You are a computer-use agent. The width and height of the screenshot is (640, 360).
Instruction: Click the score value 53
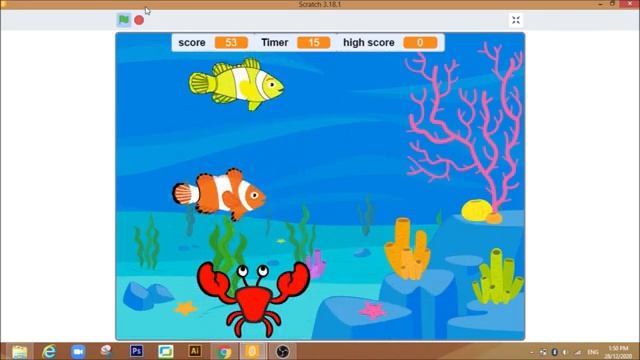(231, 42)
